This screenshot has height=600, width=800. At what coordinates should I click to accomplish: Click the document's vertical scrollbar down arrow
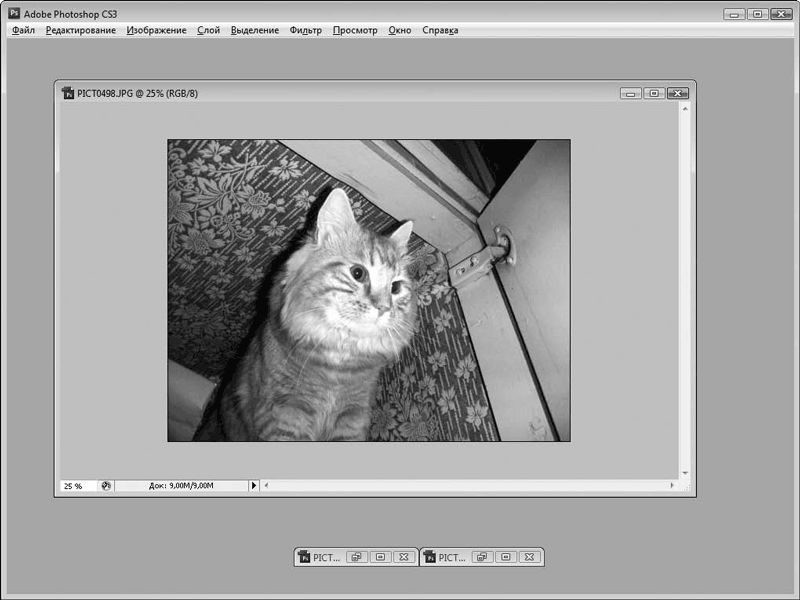coord(685,472)
